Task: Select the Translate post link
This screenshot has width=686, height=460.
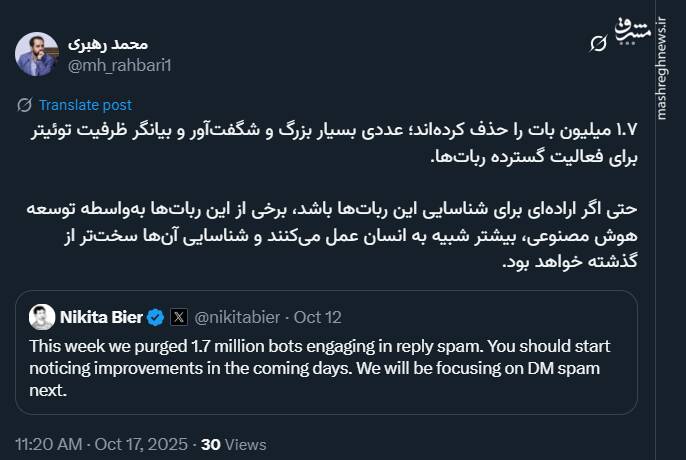Action: (85, 105)
